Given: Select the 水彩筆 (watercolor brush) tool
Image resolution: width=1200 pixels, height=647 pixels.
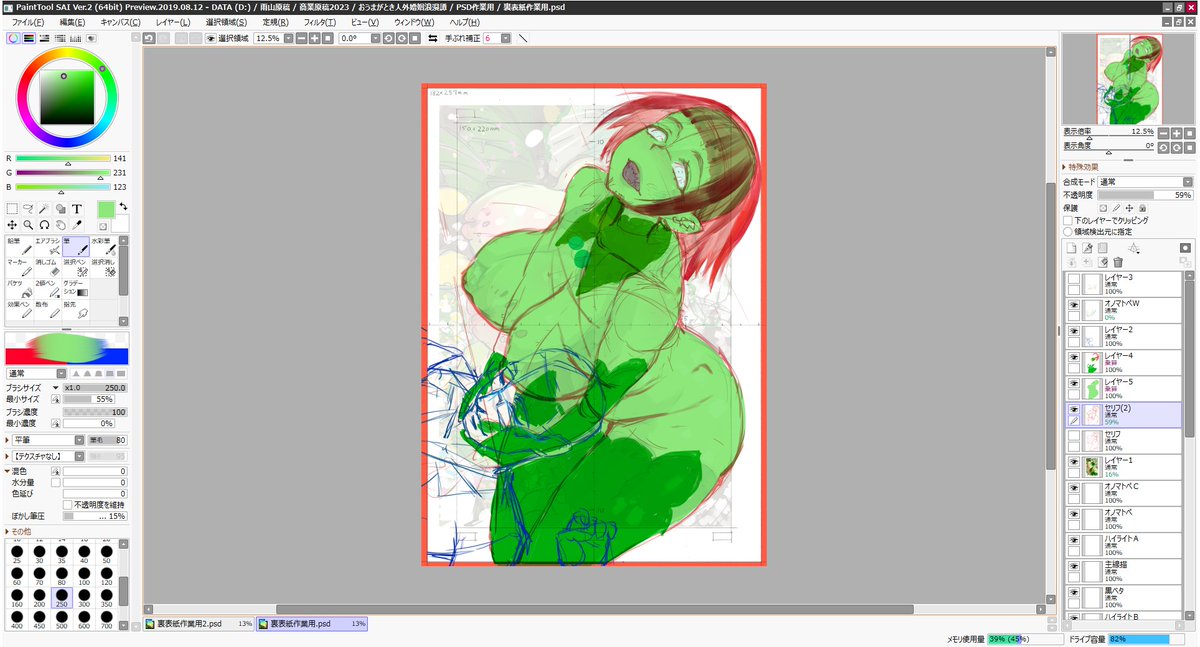Looking at the screenshot, I should [104, 246].
